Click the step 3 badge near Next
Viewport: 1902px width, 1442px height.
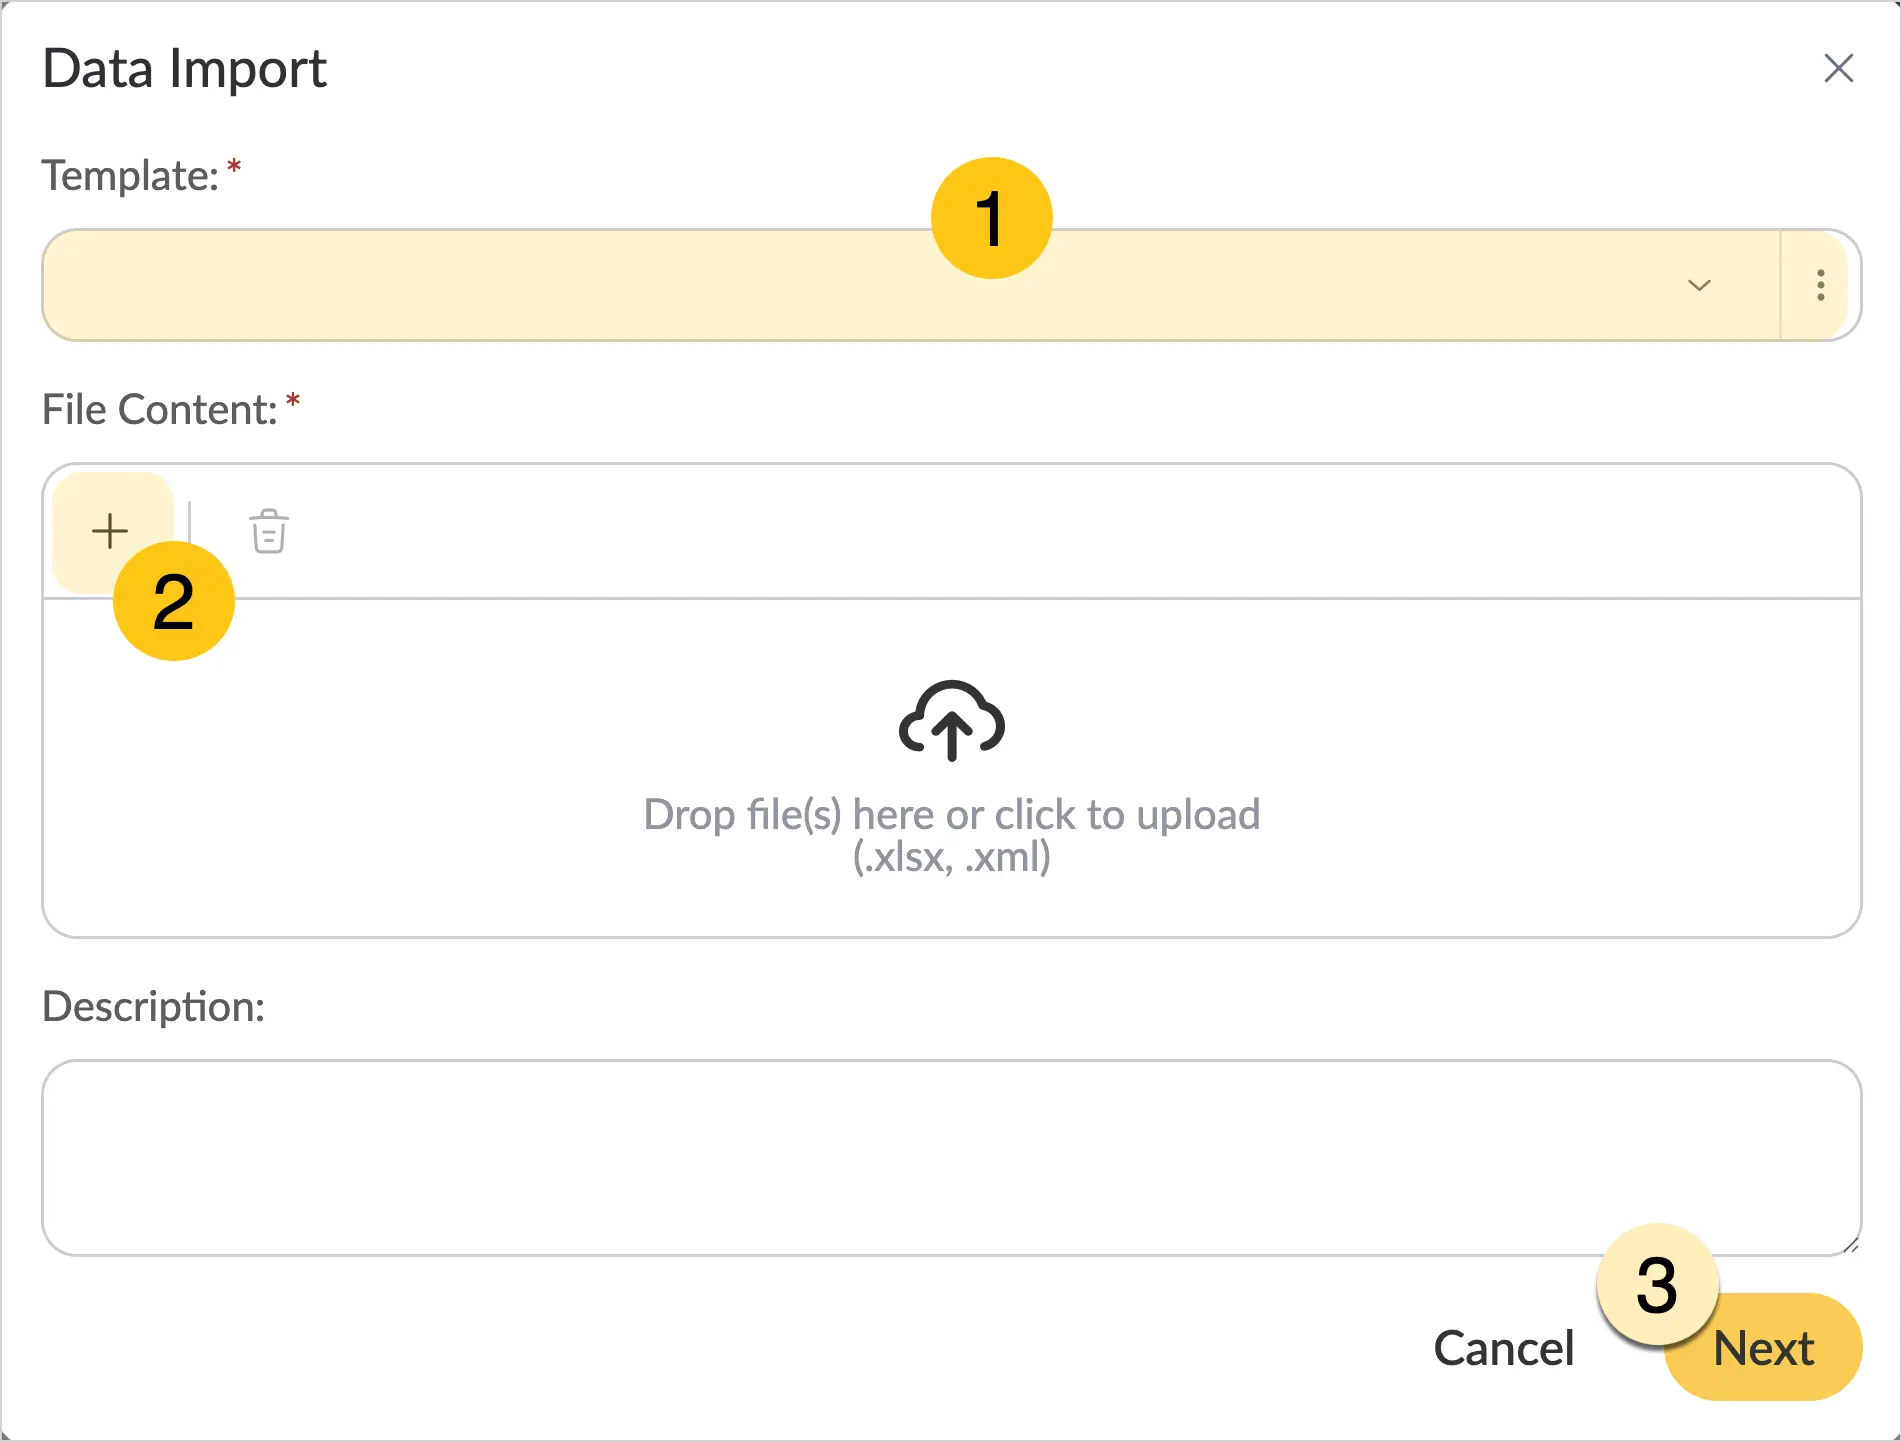(x=1657, y=1285)
